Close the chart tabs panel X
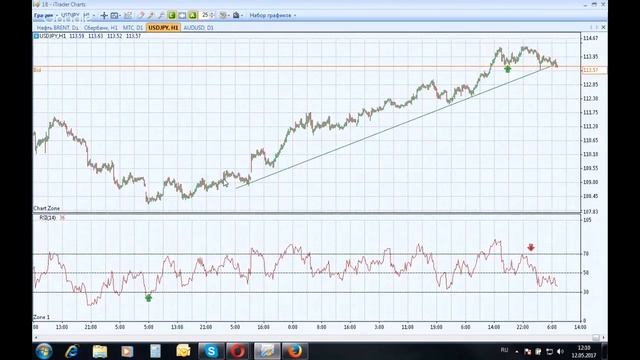 603,27
